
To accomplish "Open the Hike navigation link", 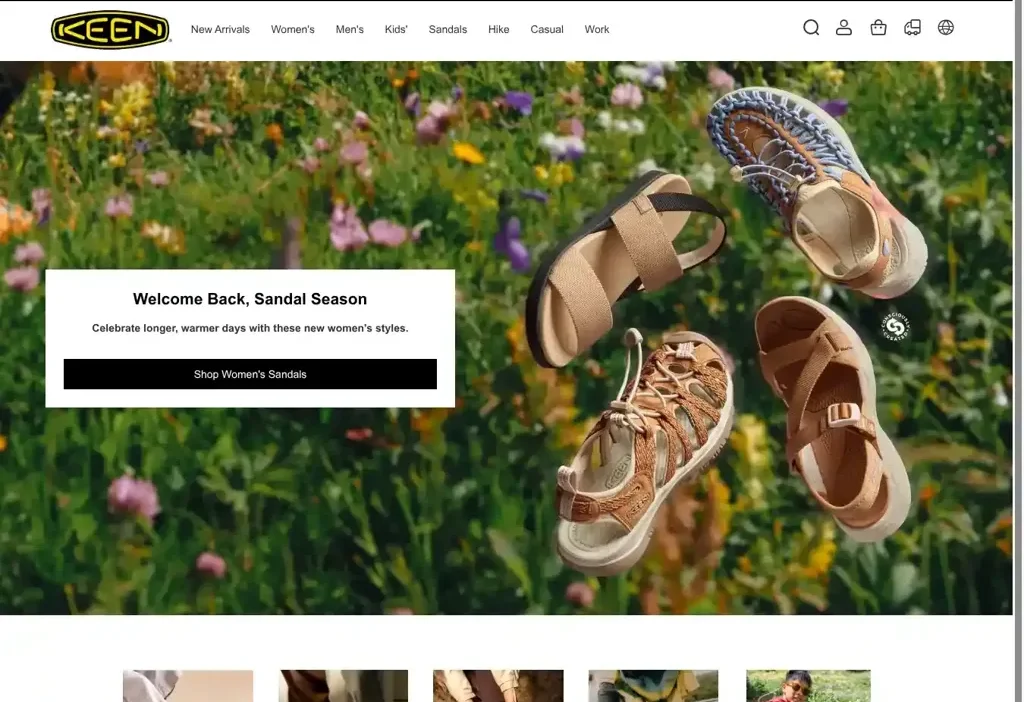I will [498, 29].
